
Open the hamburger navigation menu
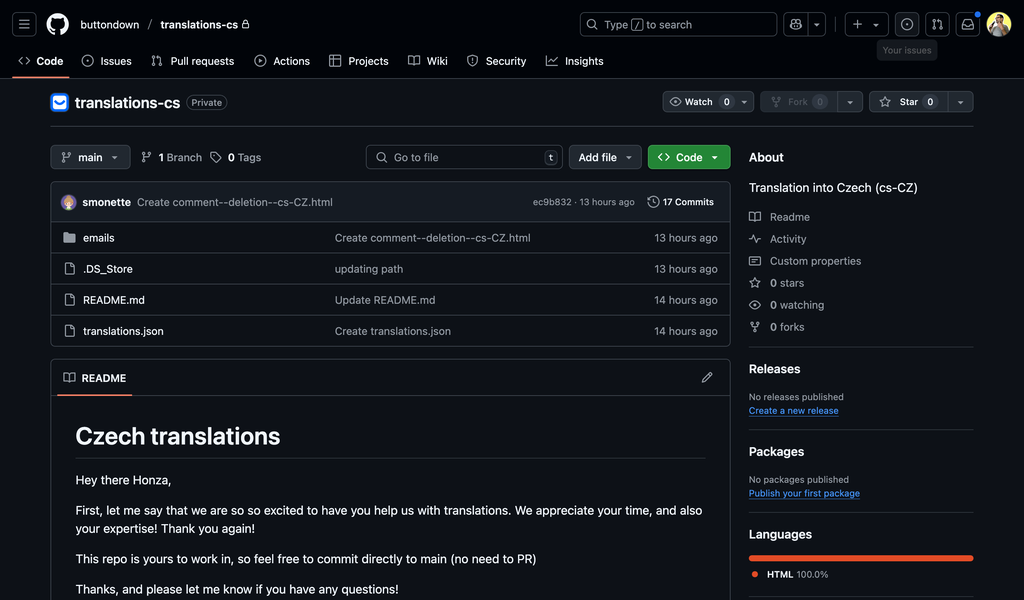[24, 24]
